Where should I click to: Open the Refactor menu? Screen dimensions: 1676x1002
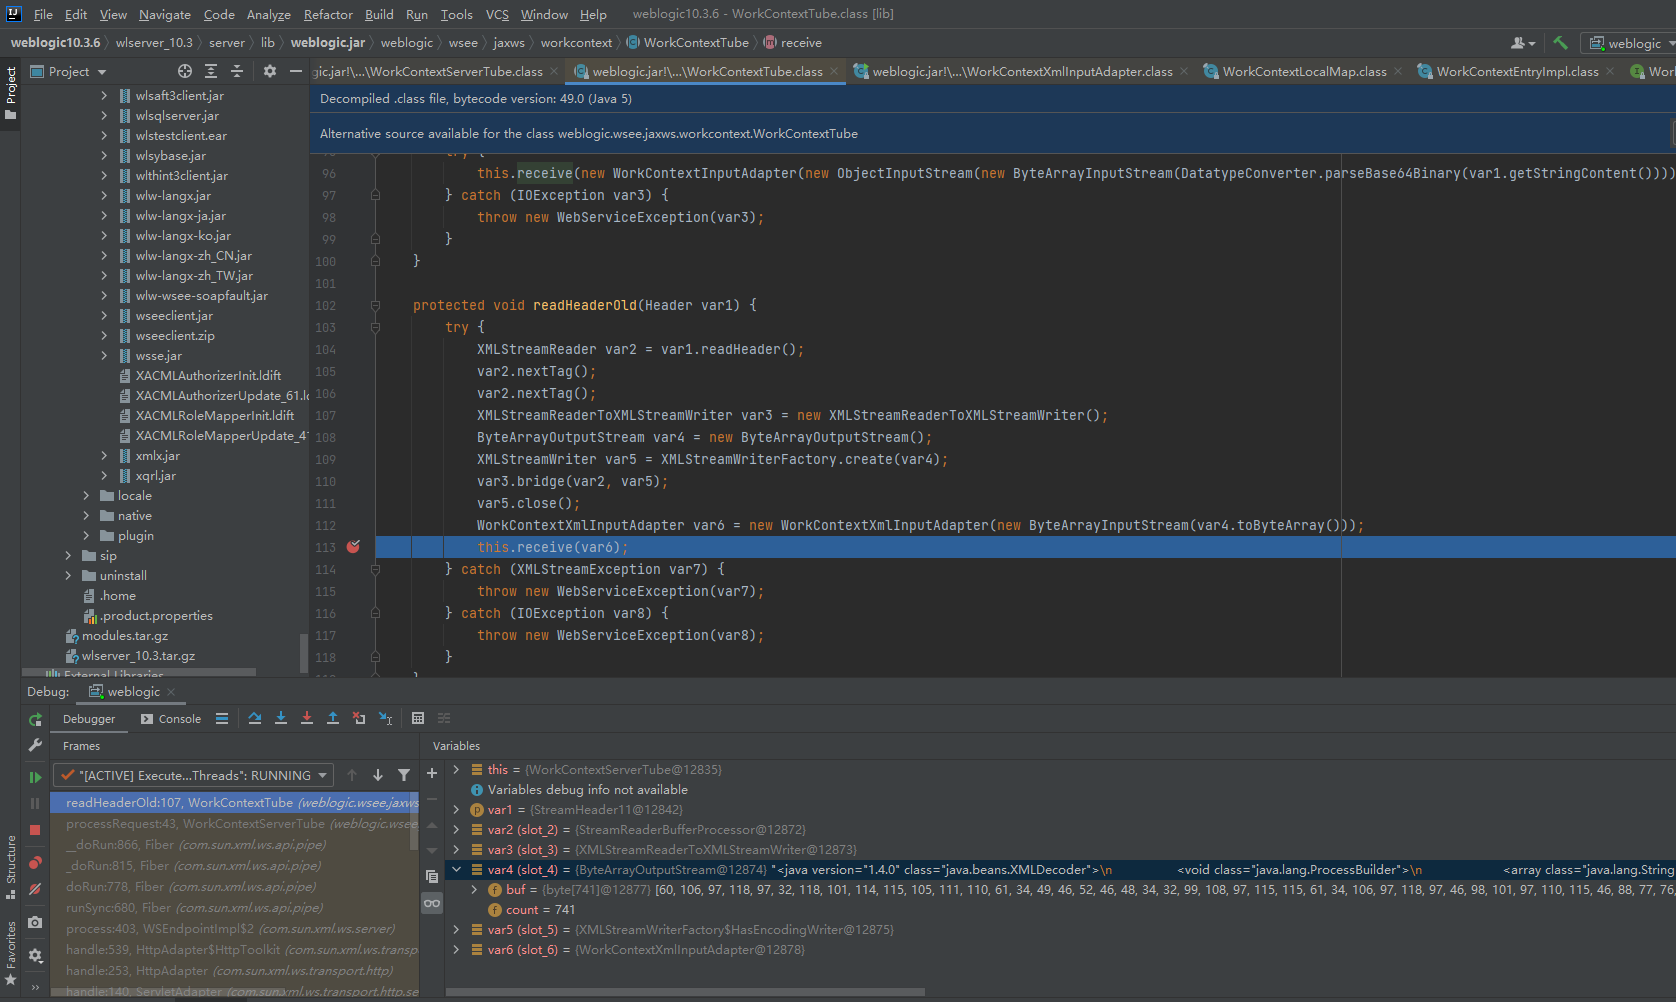click(328, 14)
